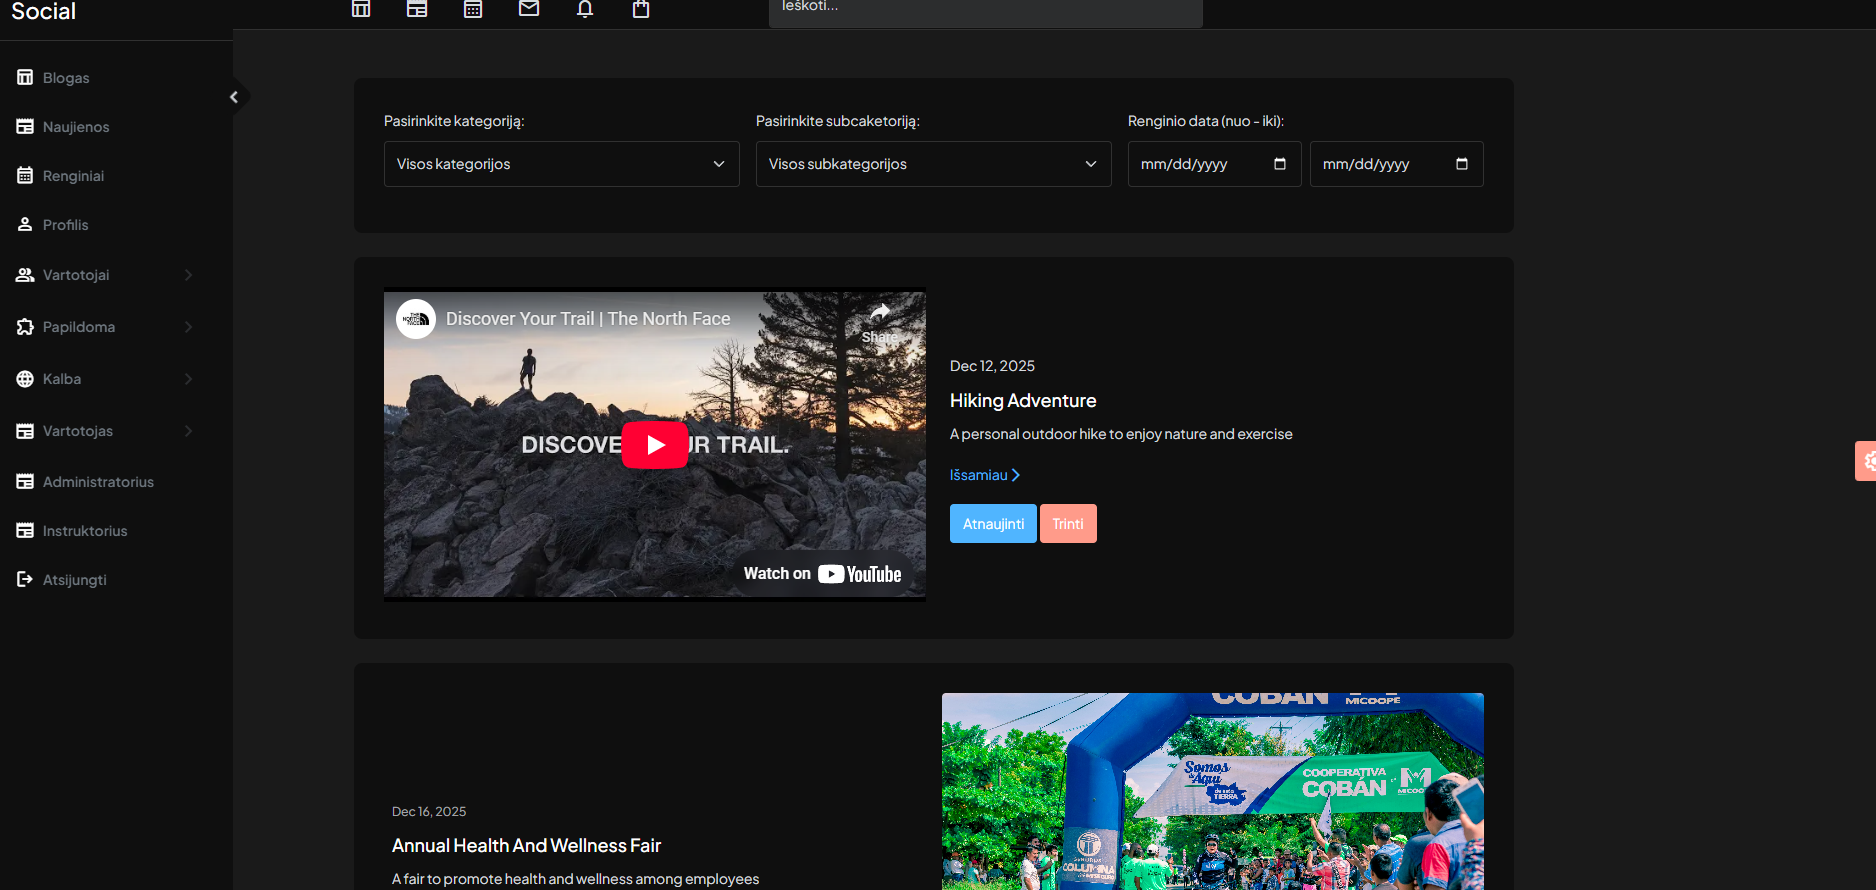Click the Atnaujinti button for Hiking Adventure
Viewport: 1876px width, 890px height.
[993, 524]
